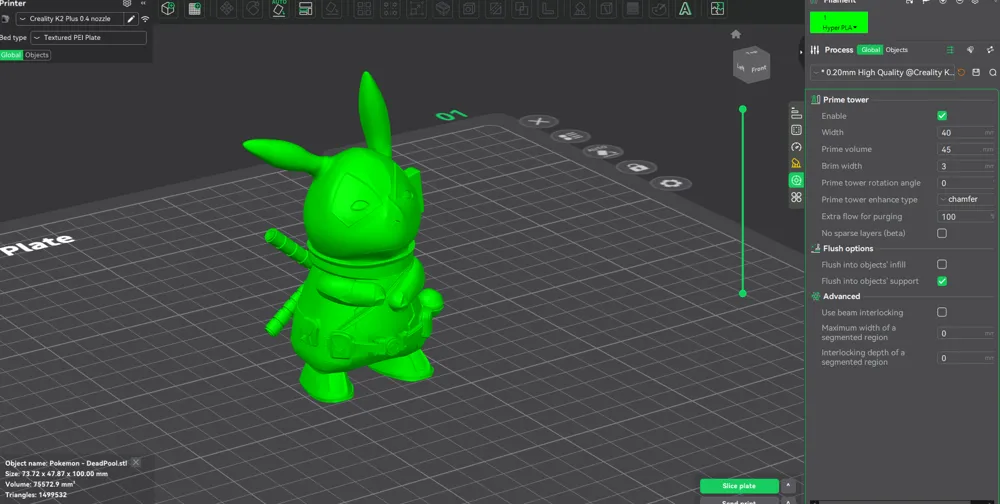Viewport: 1000px width, 504px height.
Task: Select the Lay on face tool
Action: (332, 8)
